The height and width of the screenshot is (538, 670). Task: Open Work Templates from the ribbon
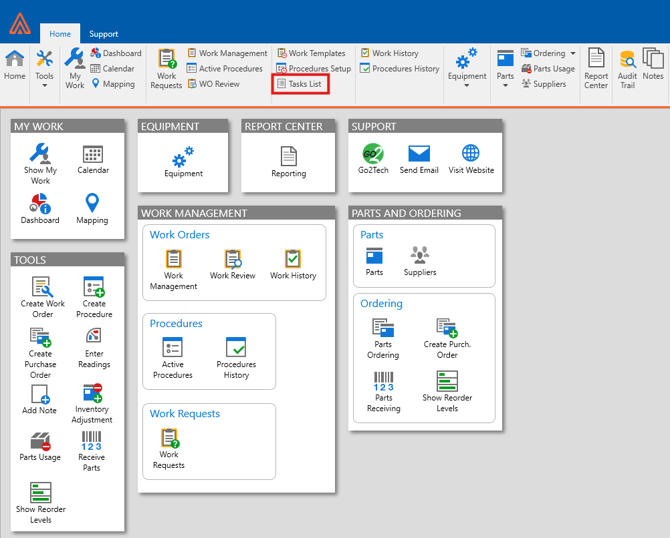point(311,54)
